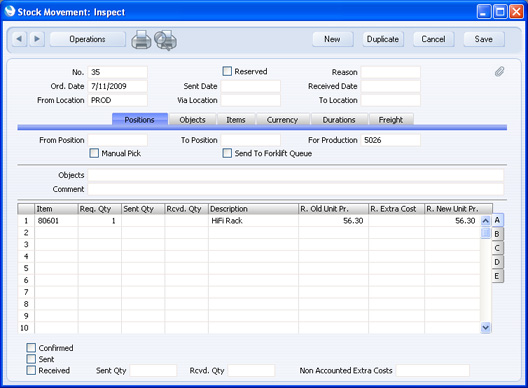Screen dimensions: 528x388
Task: Tick the Sent checkbox
Action: point(31,359)
